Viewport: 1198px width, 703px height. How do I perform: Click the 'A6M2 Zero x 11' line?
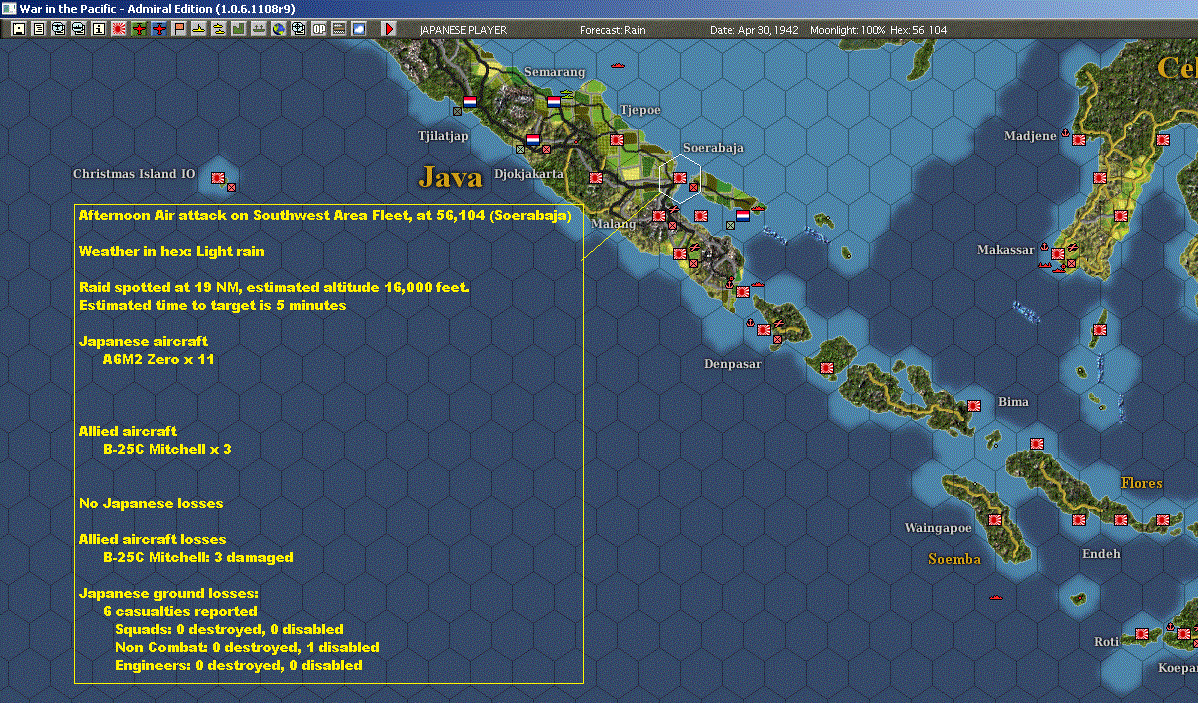(x=159, y=359)
